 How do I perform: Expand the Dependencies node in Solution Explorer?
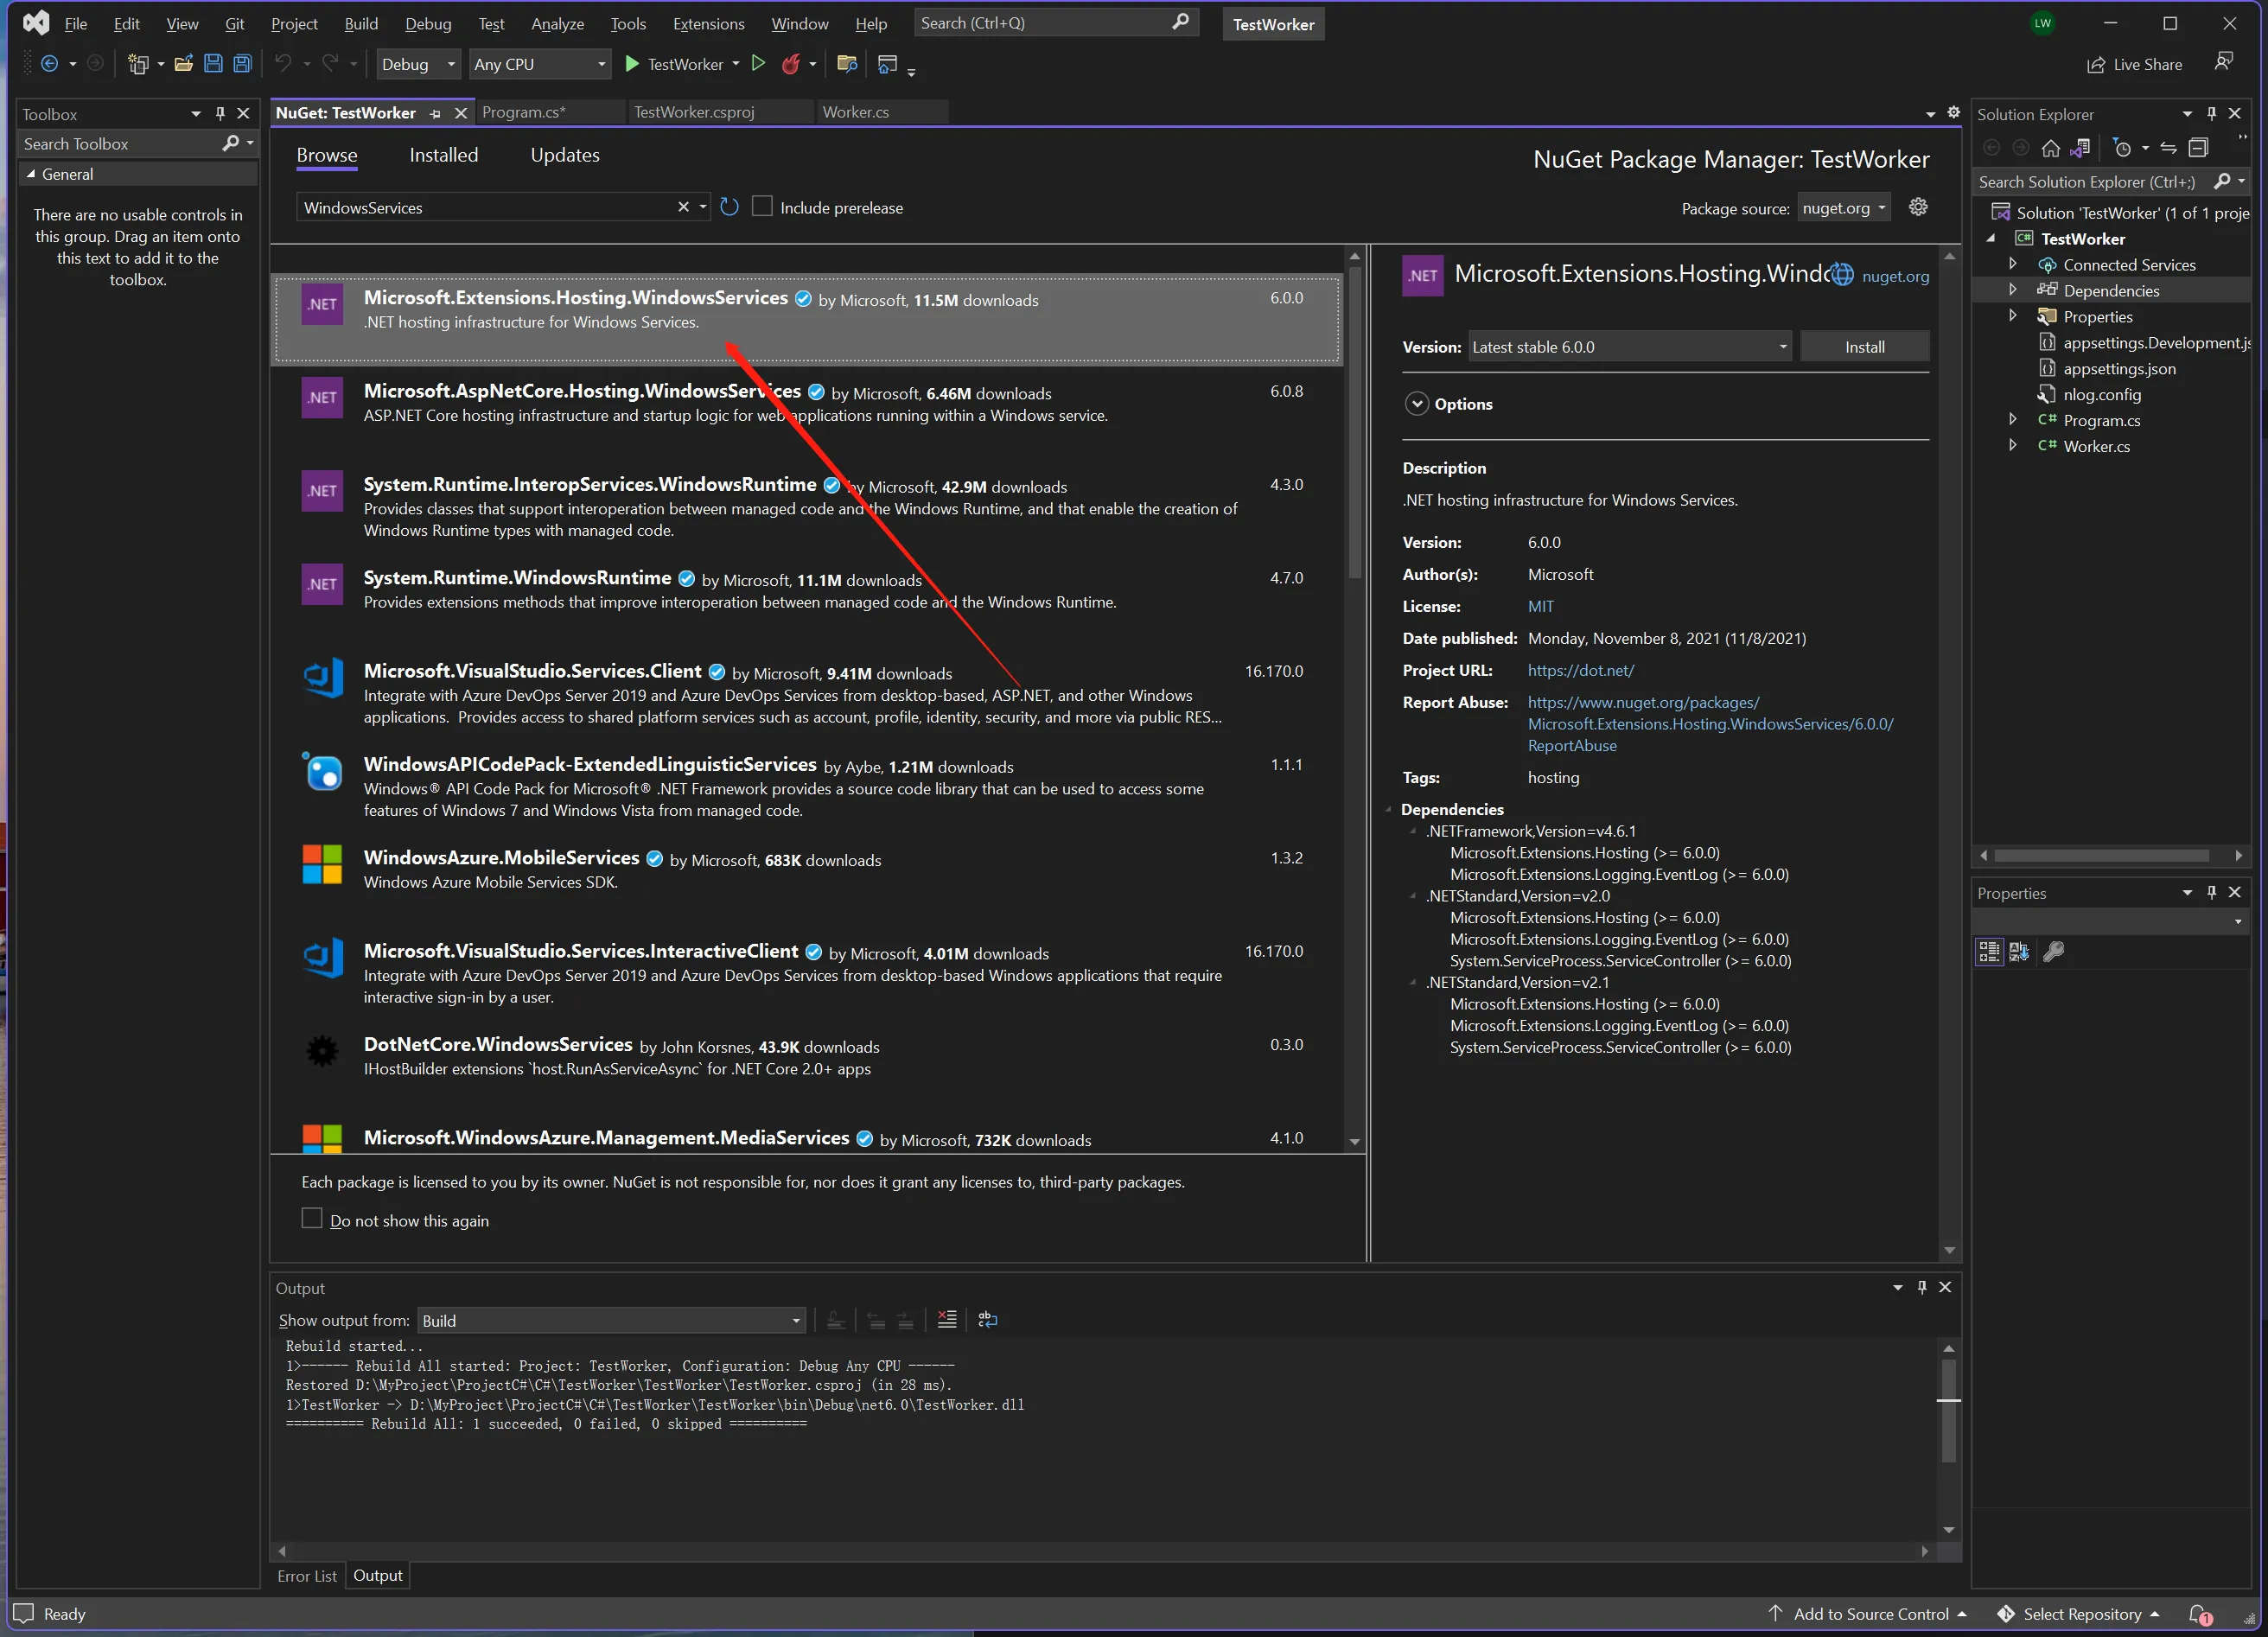pos(2013,290)
